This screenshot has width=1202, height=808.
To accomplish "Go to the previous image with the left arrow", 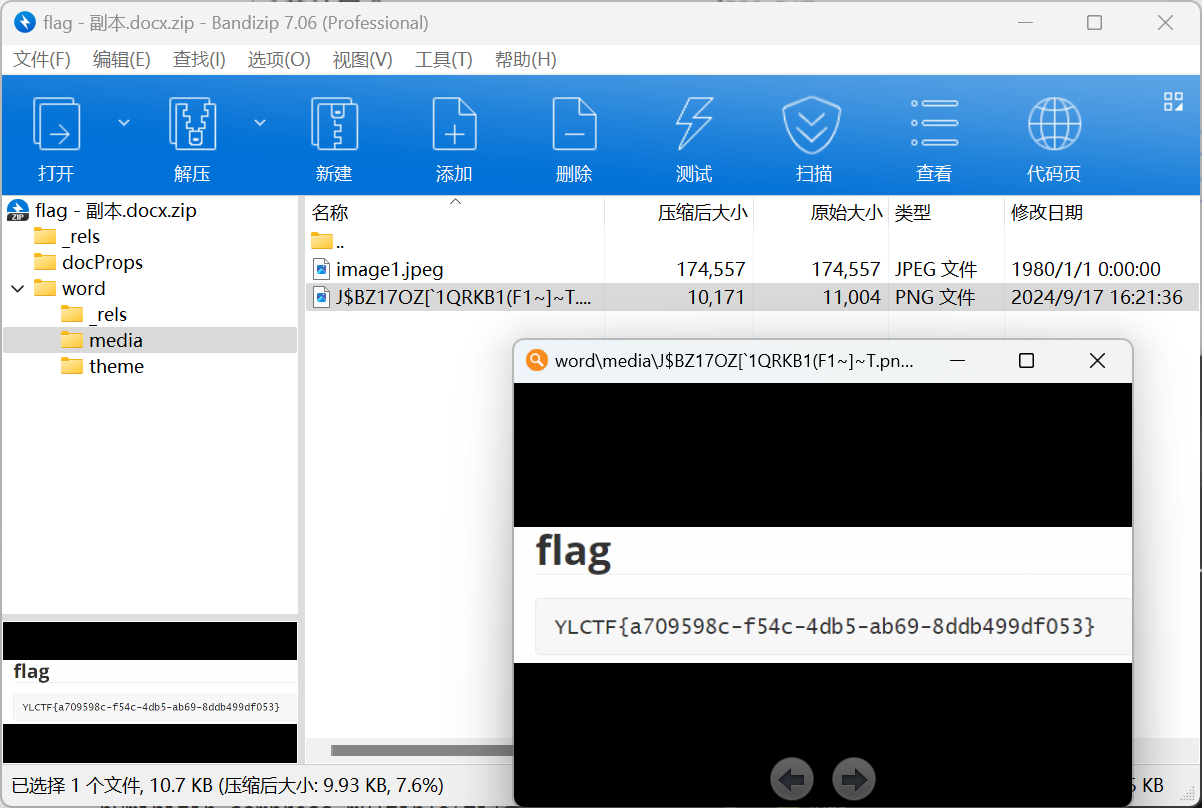I will click(x=792, y=779).
